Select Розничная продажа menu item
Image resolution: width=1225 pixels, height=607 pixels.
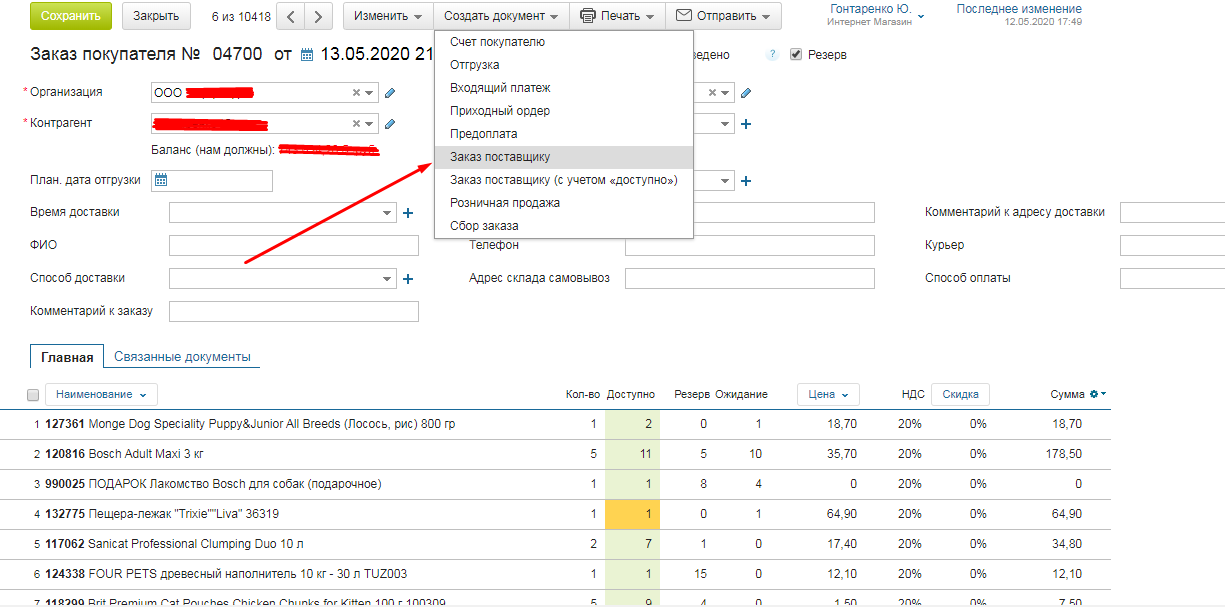click(563, 203)
